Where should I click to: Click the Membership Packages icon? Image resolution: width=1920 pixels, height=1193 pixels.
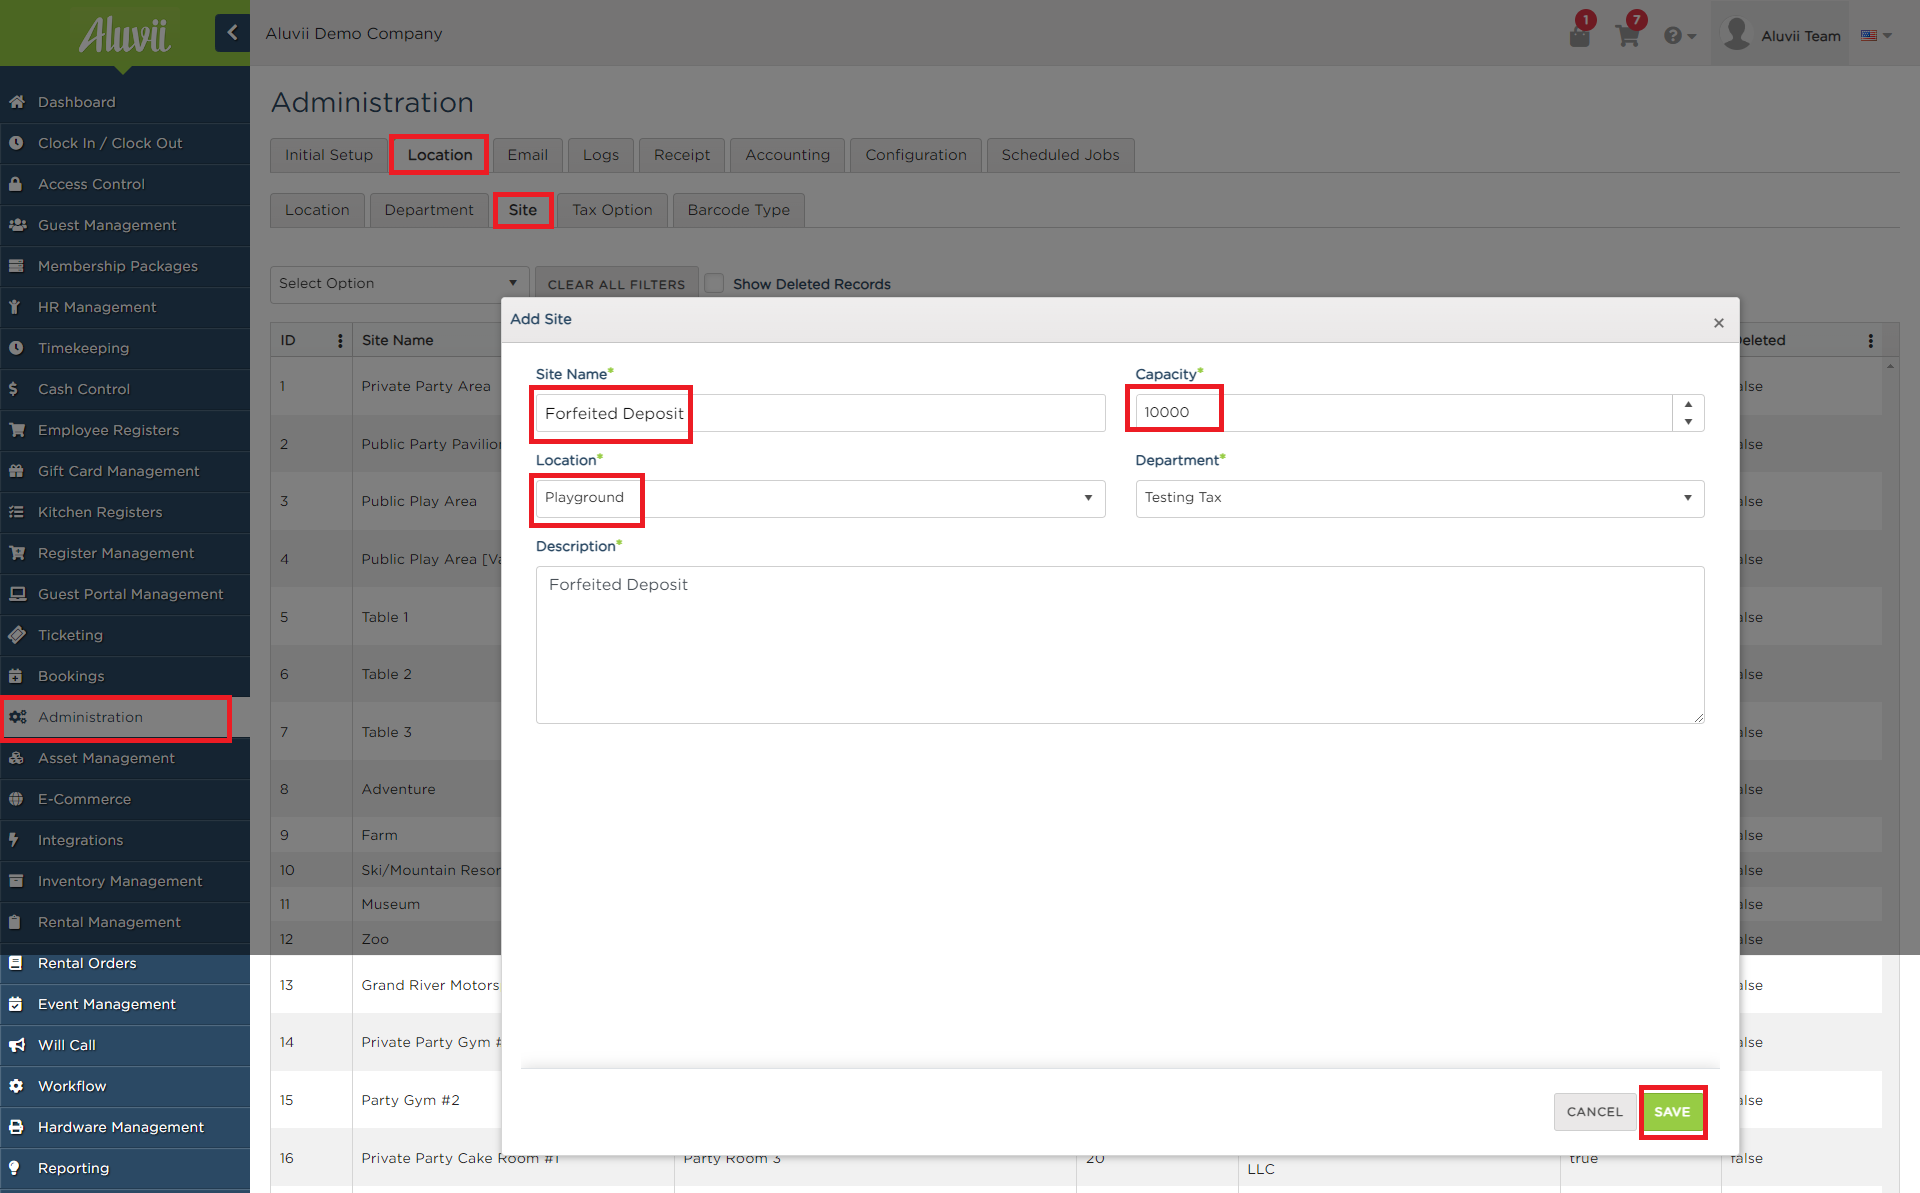point(17,266)
